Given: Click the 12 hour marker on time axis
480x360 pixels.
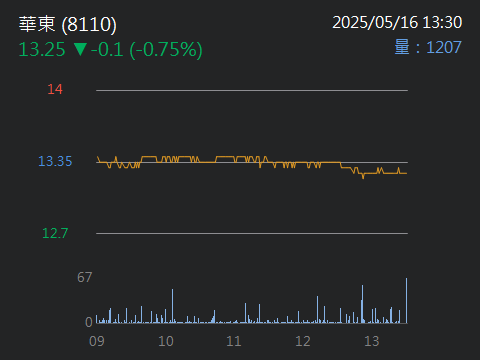Looking at the screenshot, I should coord(303,341).
